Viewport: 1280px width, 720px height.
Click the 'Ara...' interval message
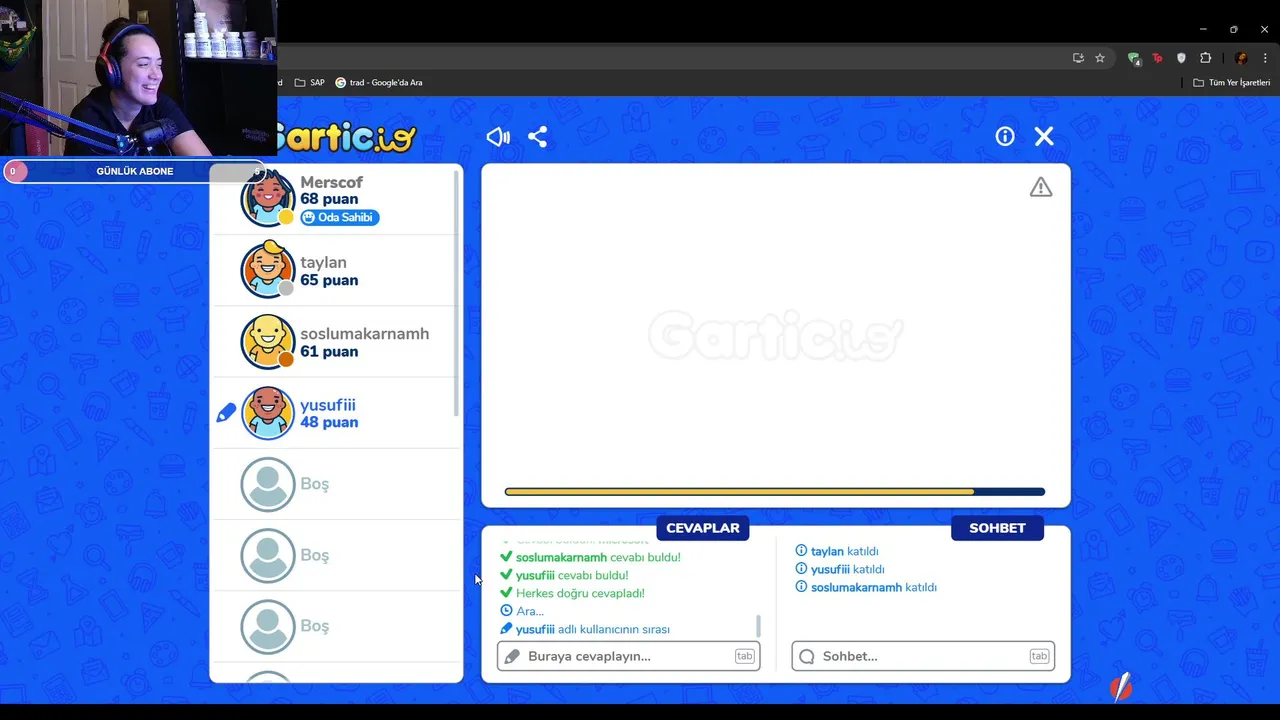click(530, 611)
